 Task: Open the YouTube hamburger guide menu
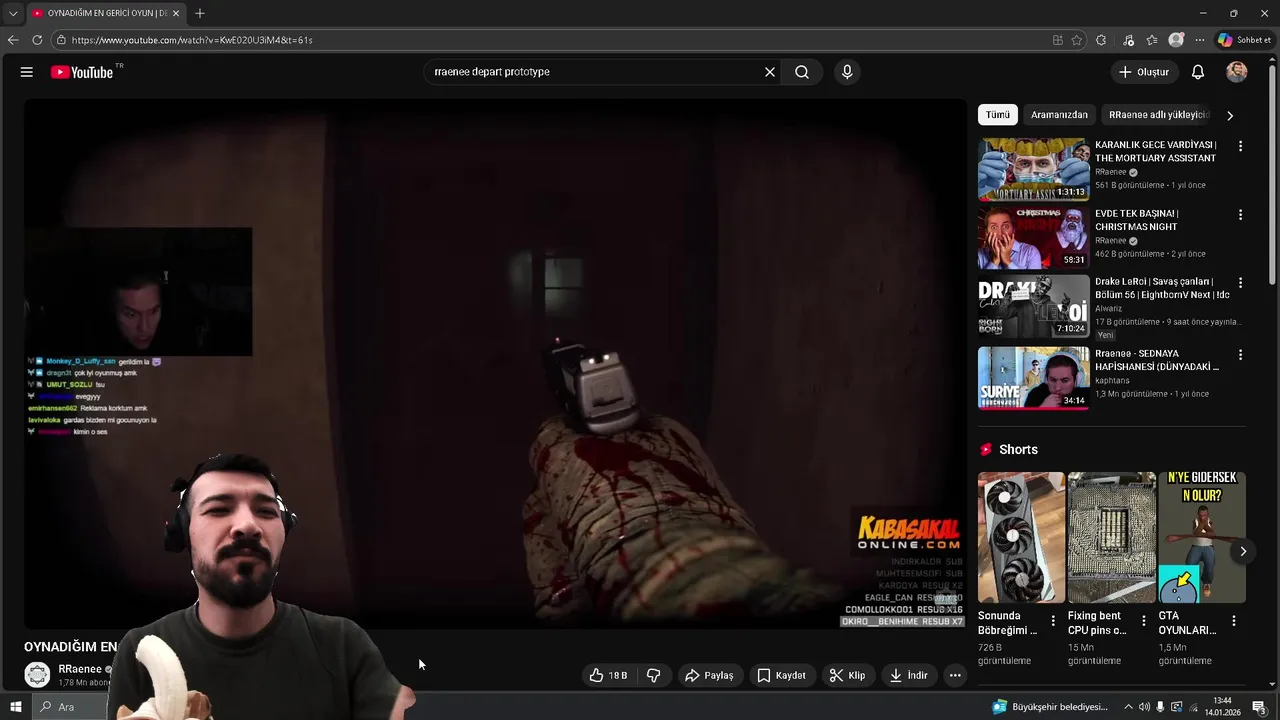pos(27,72)
